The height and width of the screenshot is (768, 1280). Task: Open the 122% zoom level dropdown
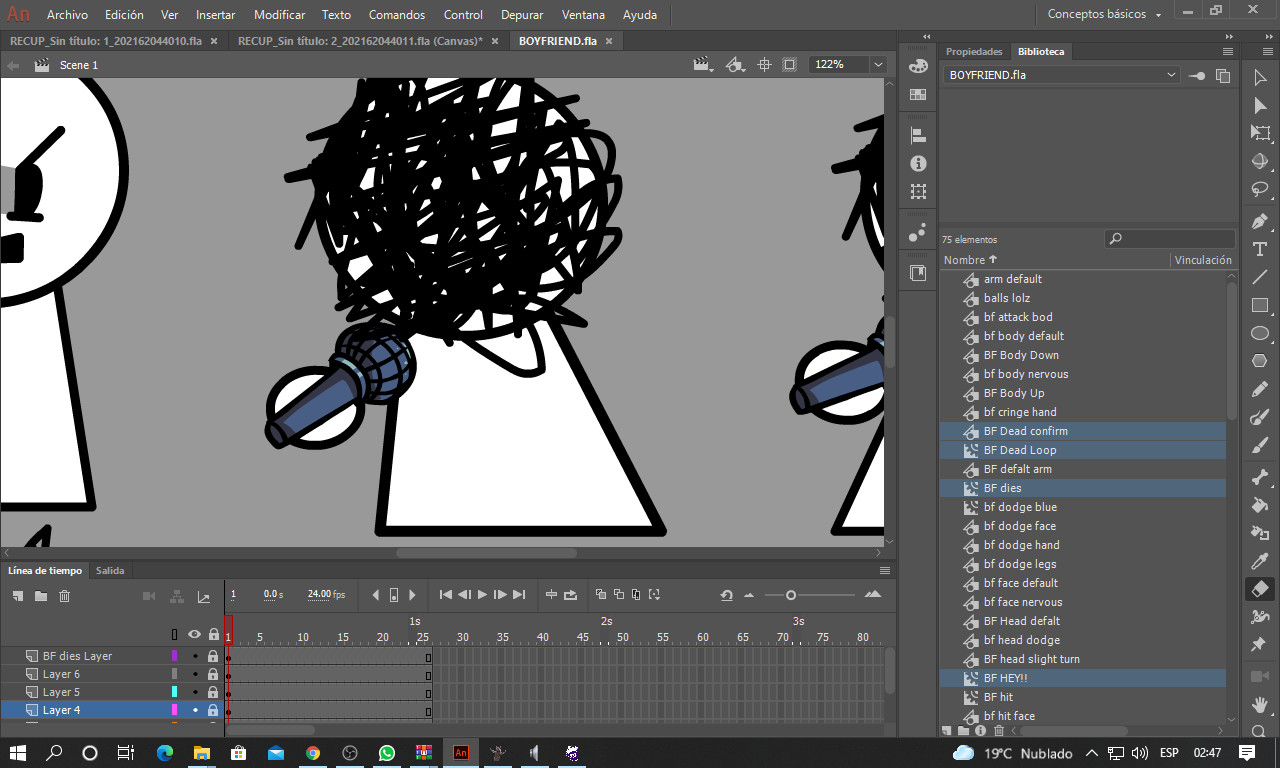point(877,63)
